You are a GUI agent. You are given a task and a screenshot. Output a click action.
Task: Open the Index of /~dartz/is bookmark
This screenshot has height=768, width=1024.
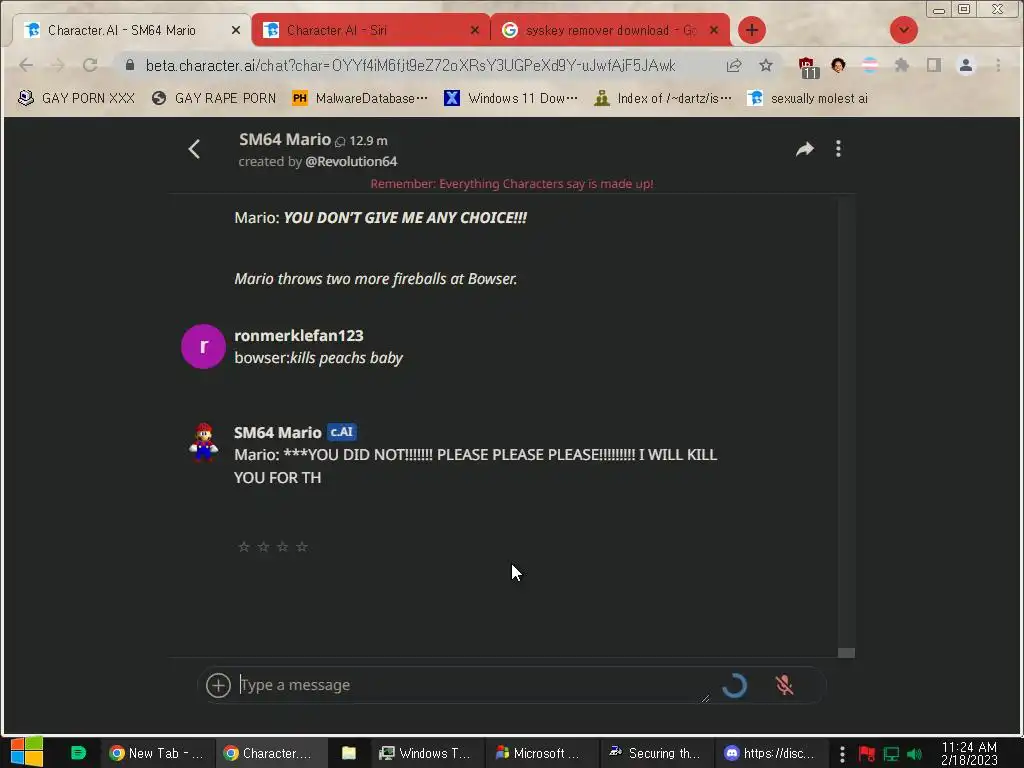tap(664, 98)
